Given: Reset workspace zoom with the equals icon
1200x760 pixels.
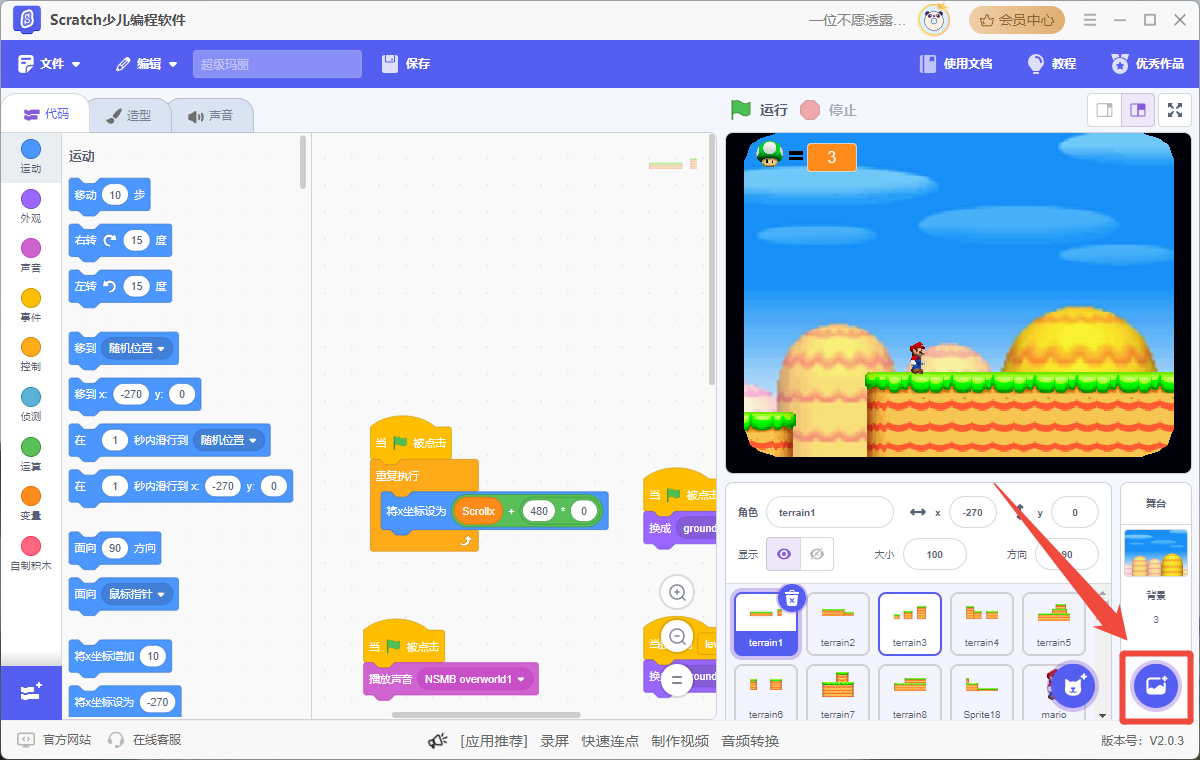Looking at the screenshot, I should coord(677,679).
